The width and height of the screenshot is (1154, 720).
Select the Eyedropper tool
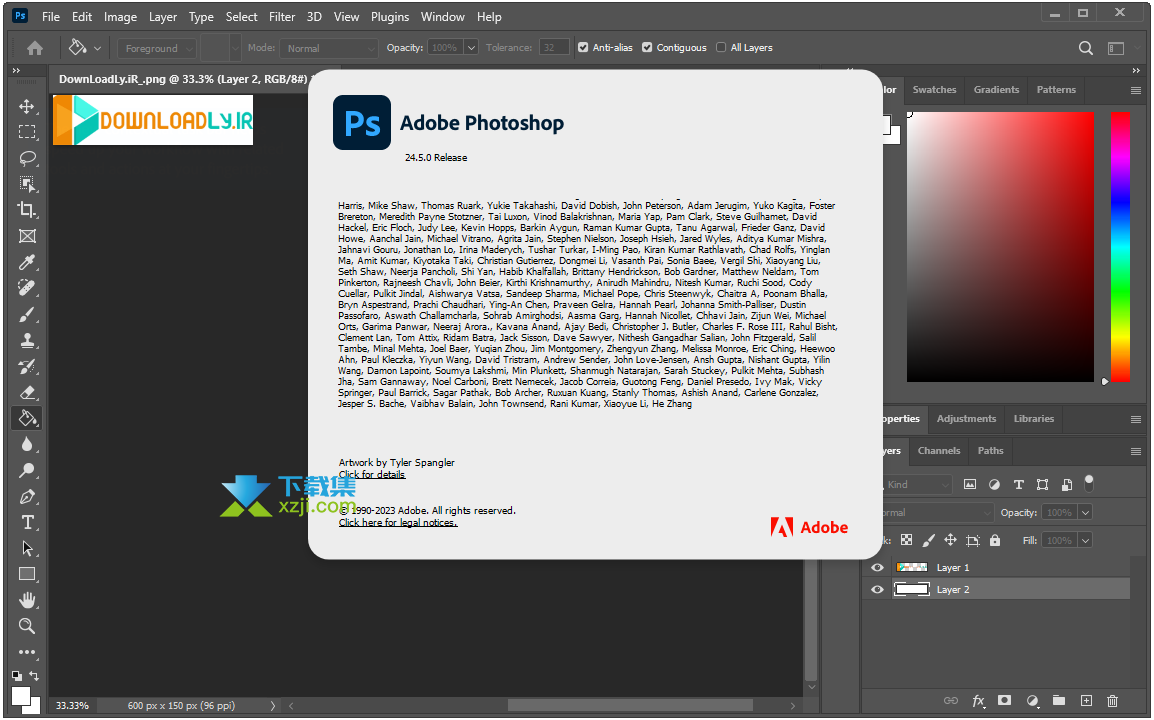click(27, 262)
